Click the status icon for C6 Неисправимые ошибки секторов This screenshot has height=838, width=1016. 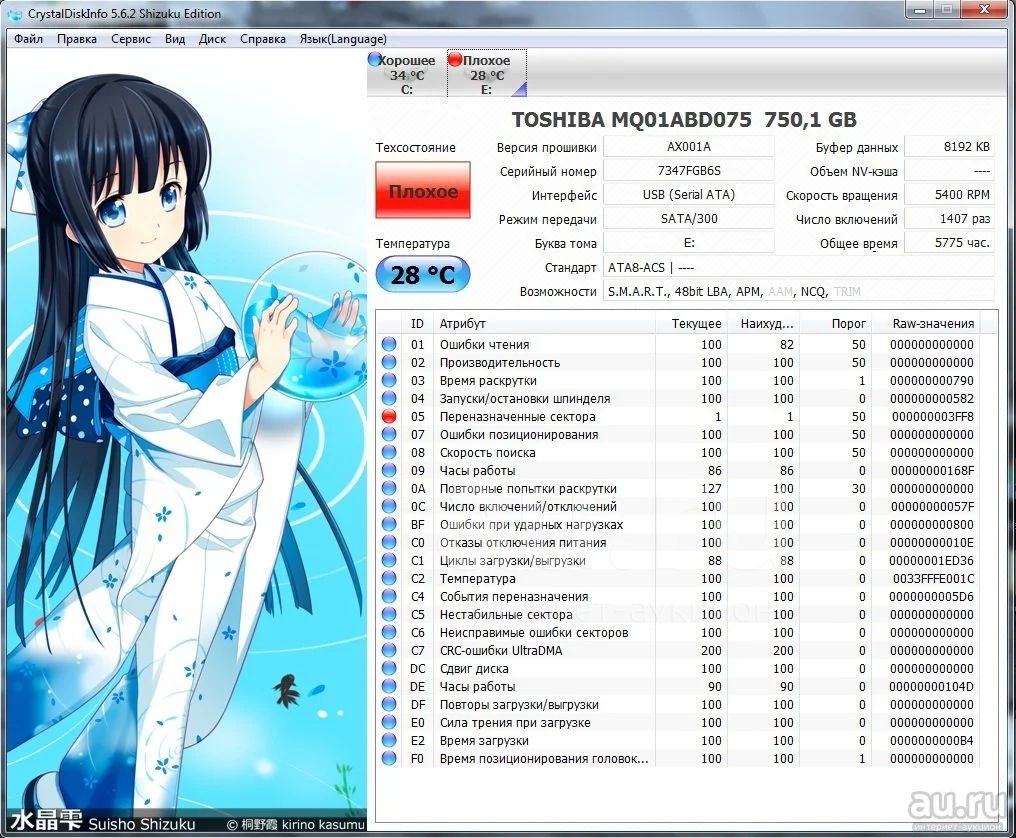coord(389,632)
